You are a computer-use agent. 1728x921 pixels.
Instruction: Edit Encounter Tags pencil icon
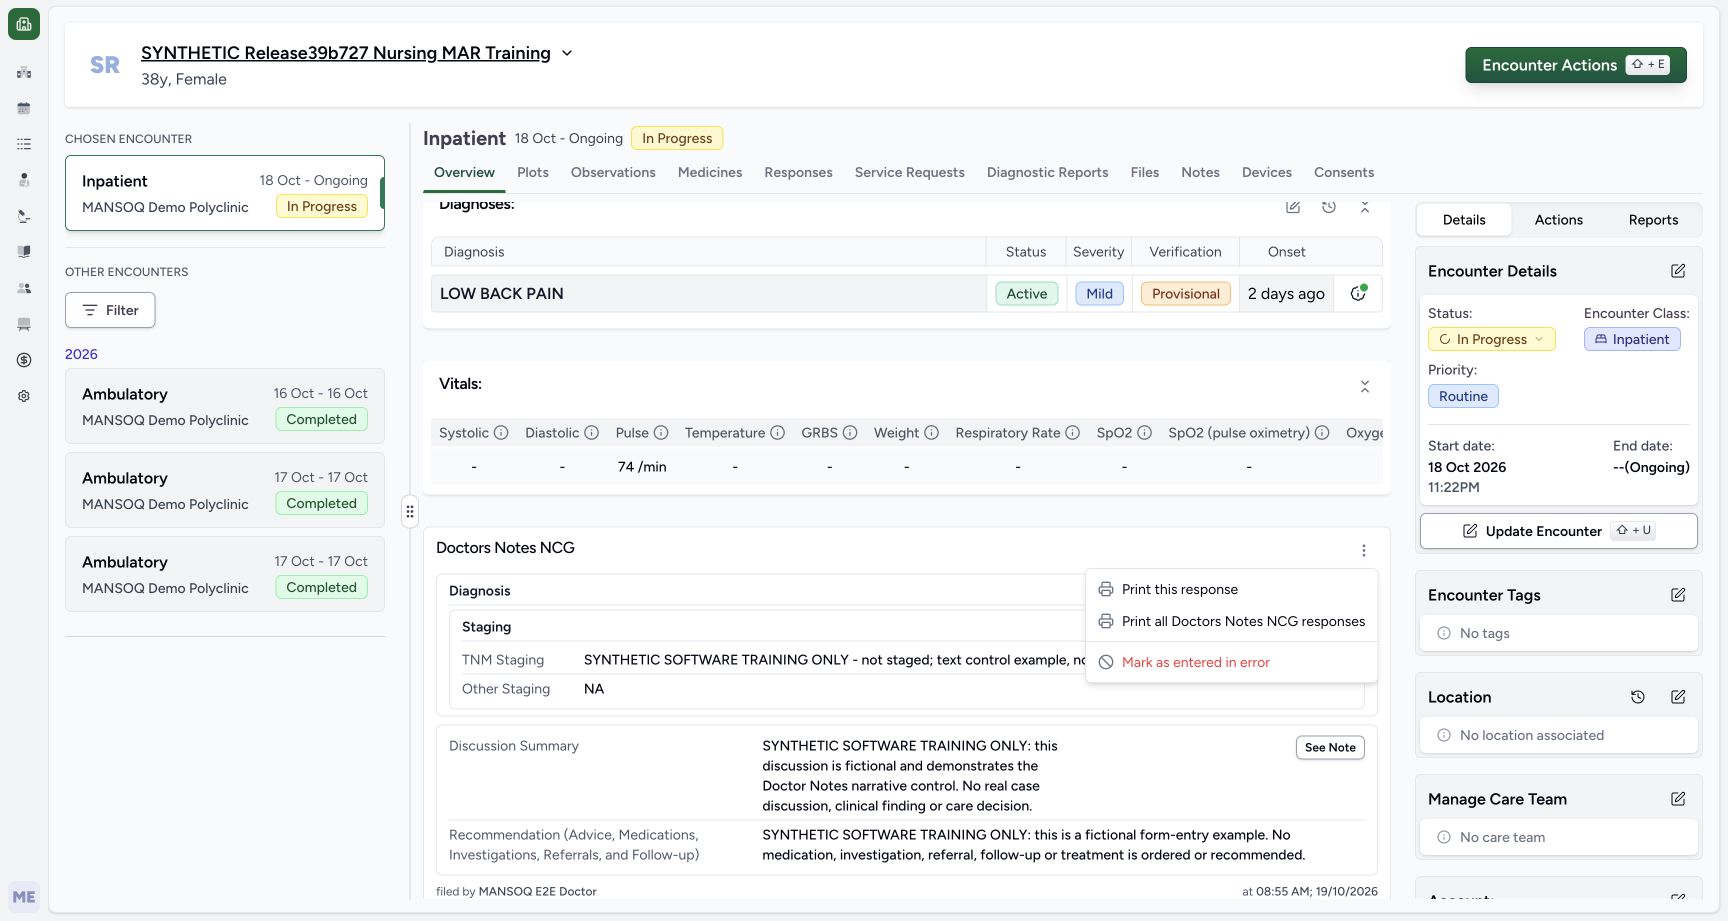tap(1678, 595)
